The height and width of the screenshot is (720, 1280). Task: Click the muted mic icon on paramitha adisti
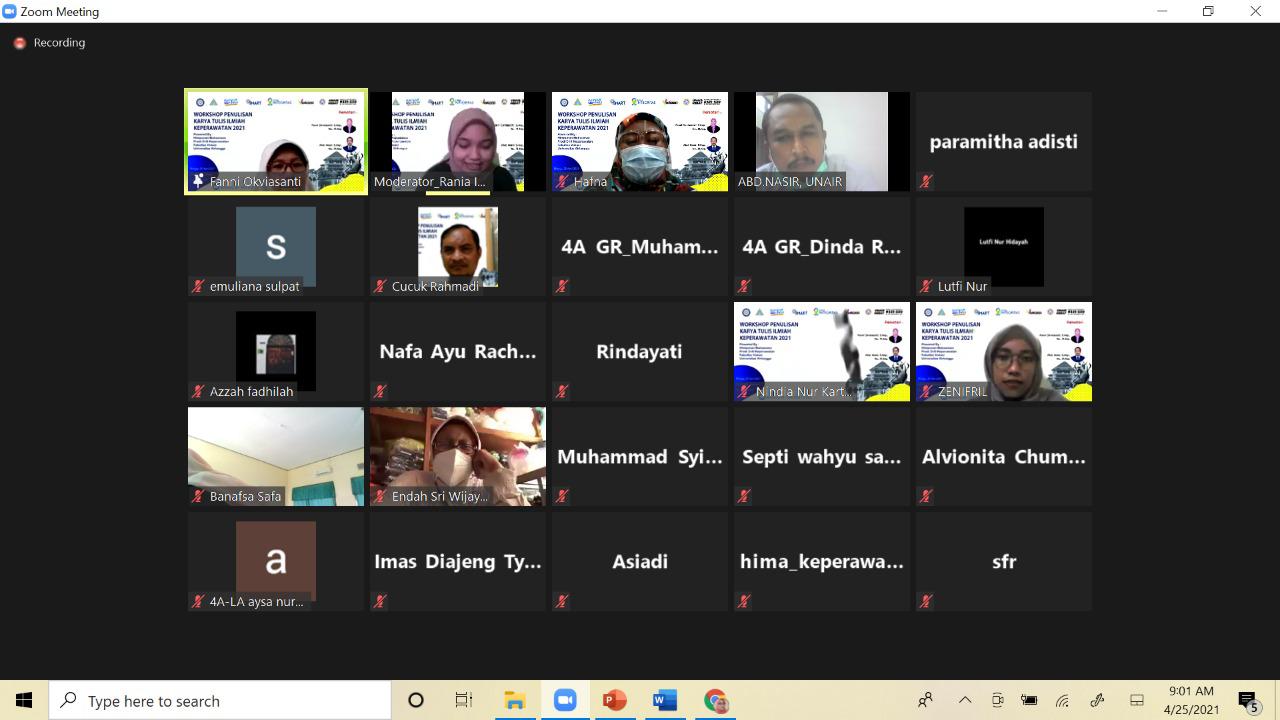tap(927, 181)
